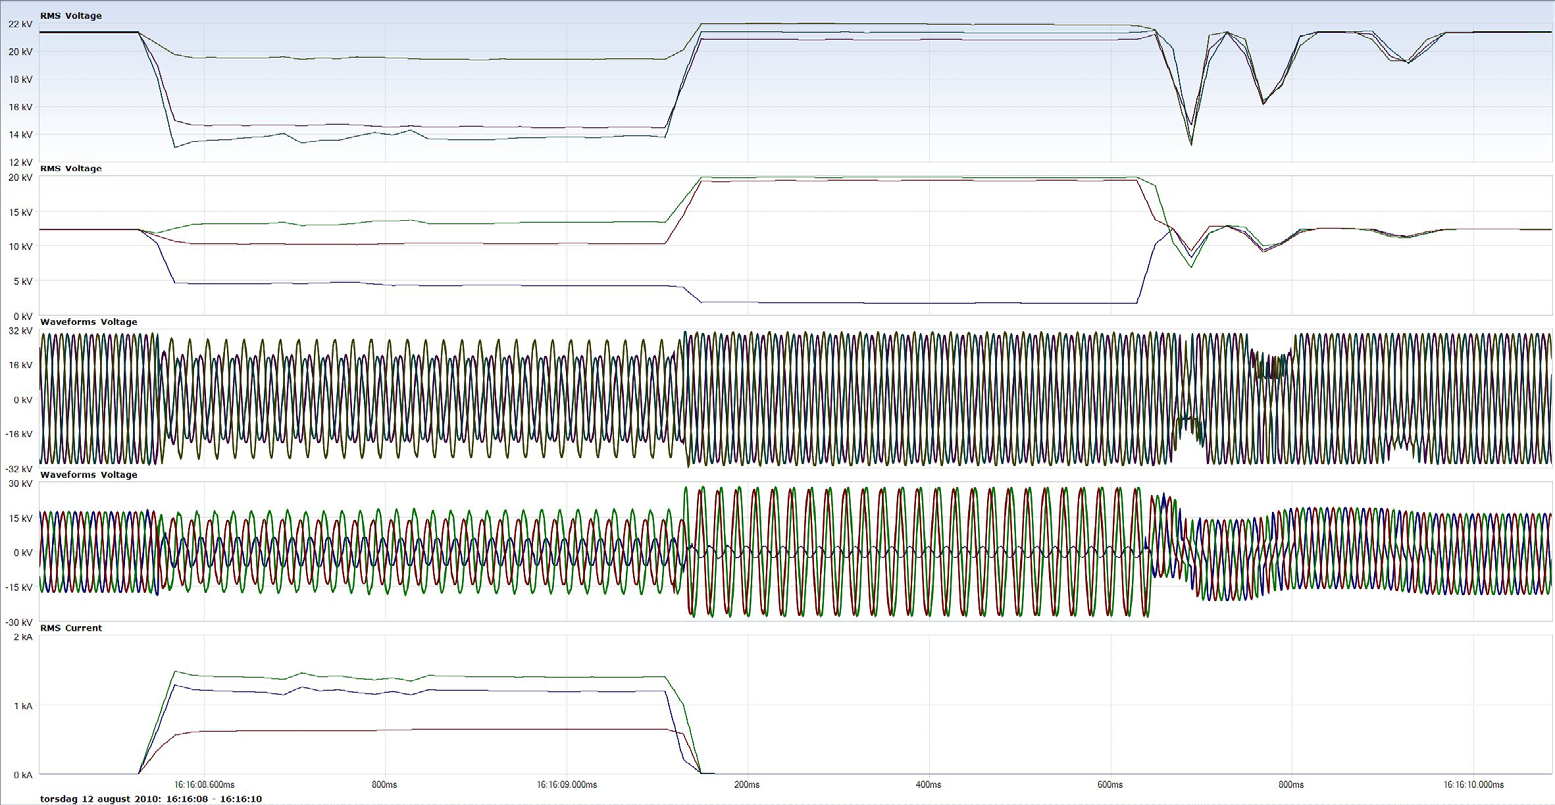Click the 16:16:09.000ms time label
The height and width of the screenshot is (805, 1555).
(x=567, y=785)
